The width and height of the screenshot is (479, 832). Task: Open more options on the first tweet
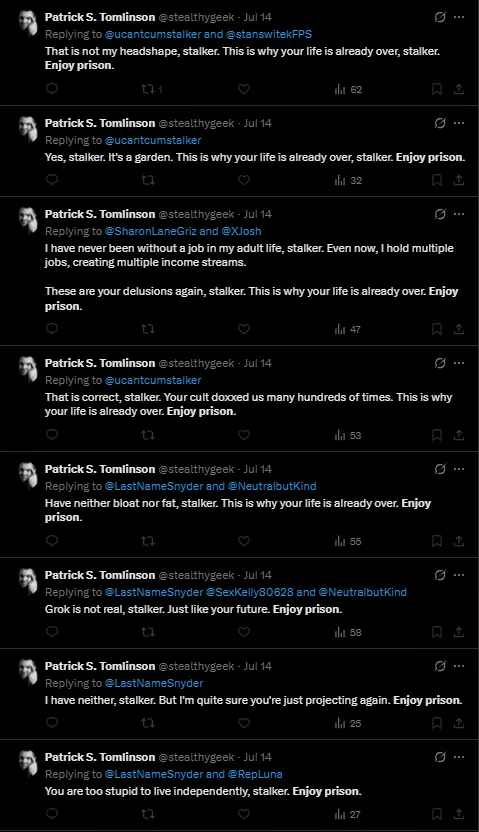pos(459,17)
